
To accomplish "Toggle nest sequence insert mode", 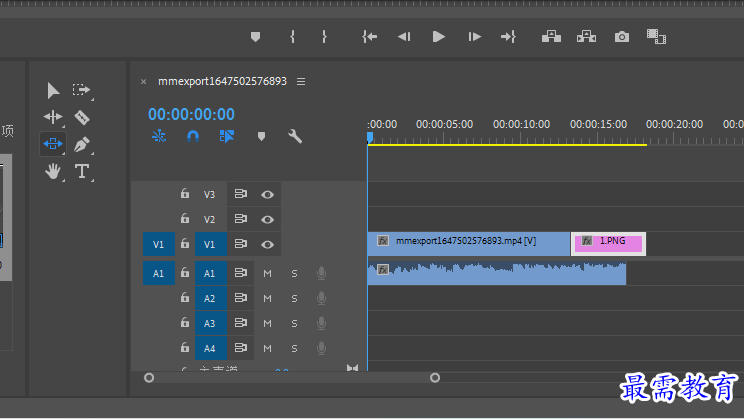I will click(159, 137).
